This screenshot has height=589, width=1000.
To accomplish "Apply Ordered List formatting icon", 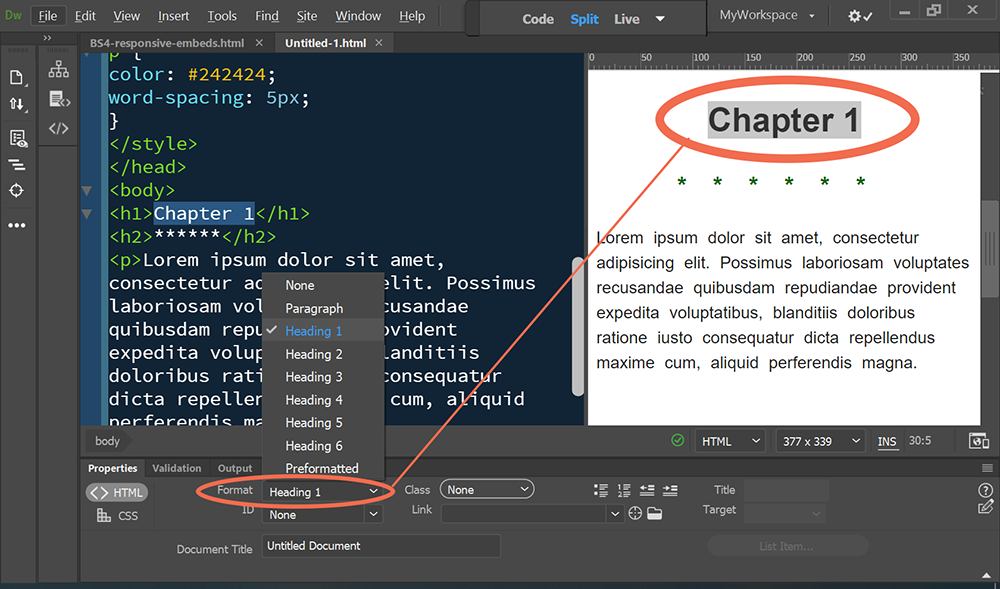I will point(624,490).
